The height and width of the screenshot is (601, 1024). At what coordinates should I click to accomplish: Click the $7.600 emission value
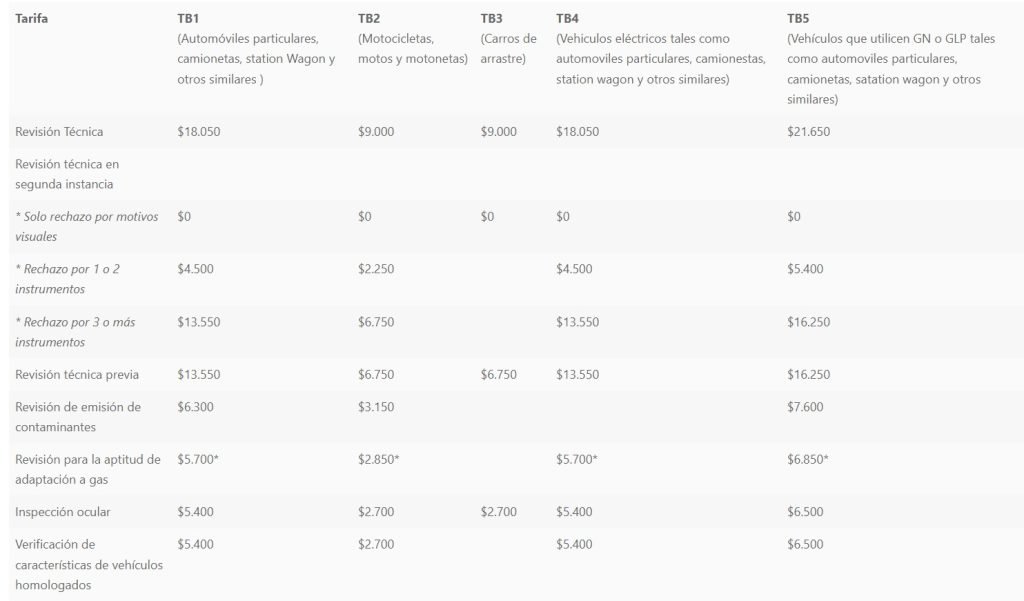805,406
